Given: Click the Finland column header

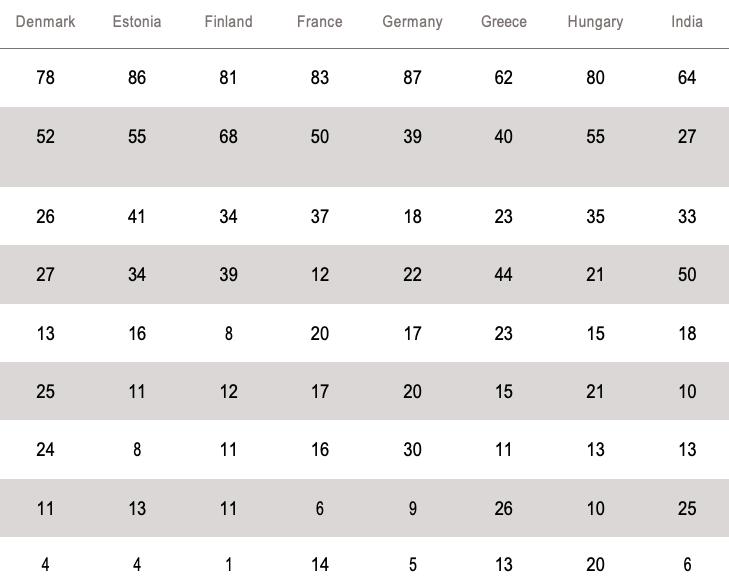Looking at the screenshot, I should click(x=228, y=22).
